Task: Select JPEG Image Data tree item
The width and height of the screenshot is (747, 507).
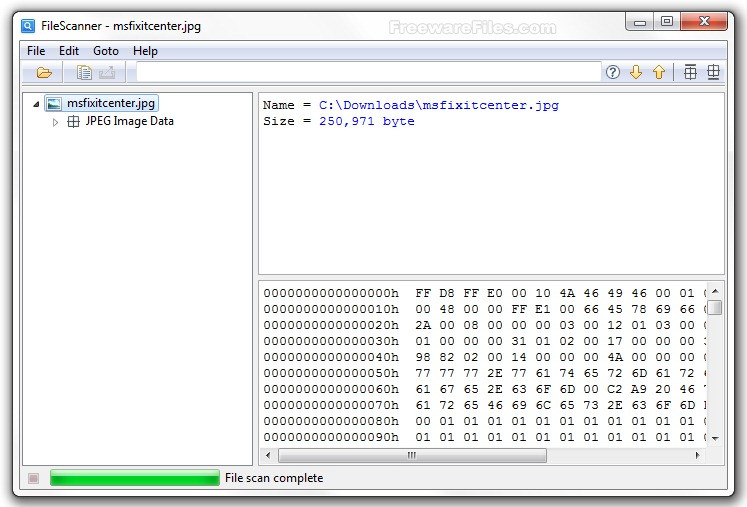Action: tap(130, 121)
